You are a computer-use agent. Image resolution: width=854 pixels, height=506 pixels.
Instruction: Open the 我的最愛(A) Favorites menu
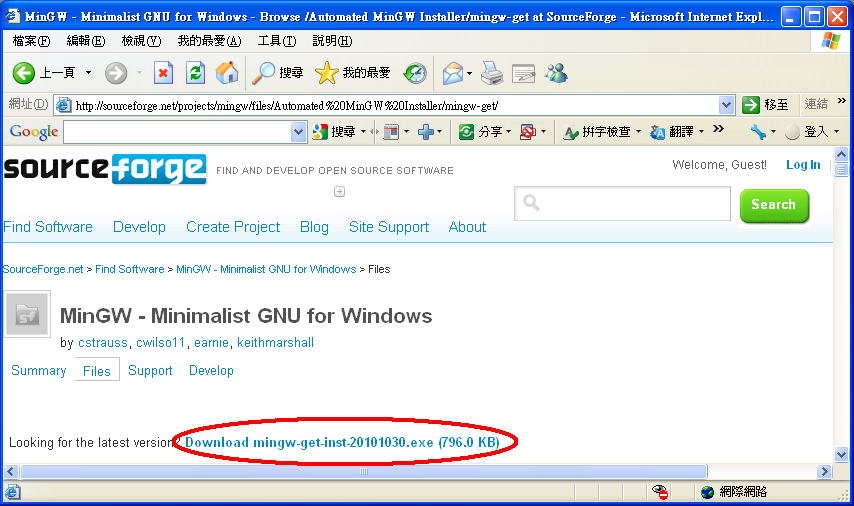pos(210,41)
